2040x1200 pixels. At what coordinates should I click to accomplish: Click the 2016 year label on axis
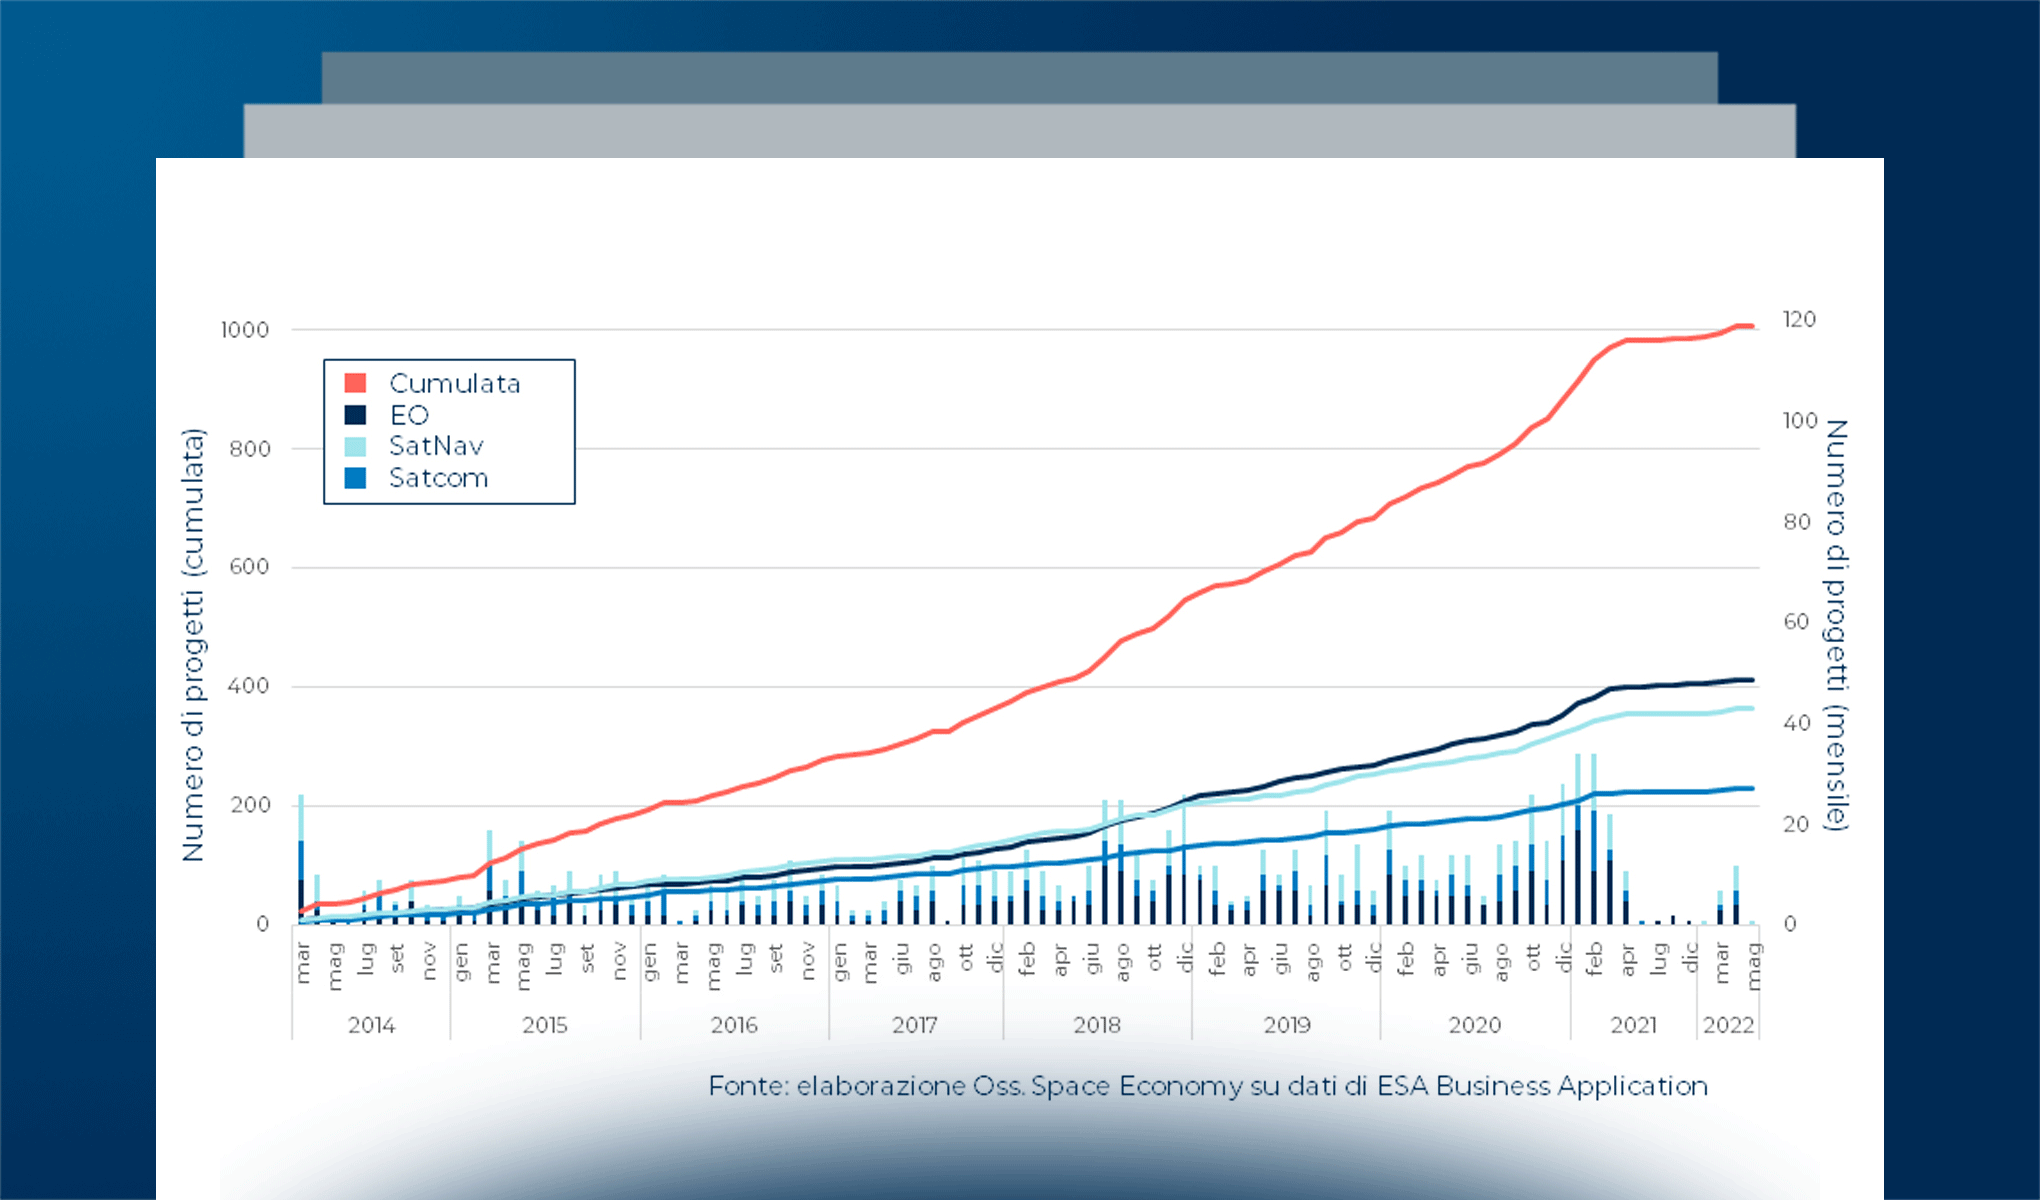click(734, 1025)
